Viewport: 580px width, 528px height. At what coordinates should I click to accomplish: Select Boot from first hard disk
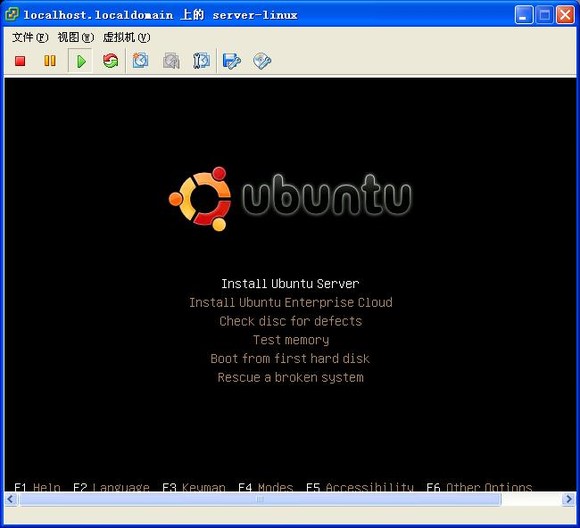[290, 359]
